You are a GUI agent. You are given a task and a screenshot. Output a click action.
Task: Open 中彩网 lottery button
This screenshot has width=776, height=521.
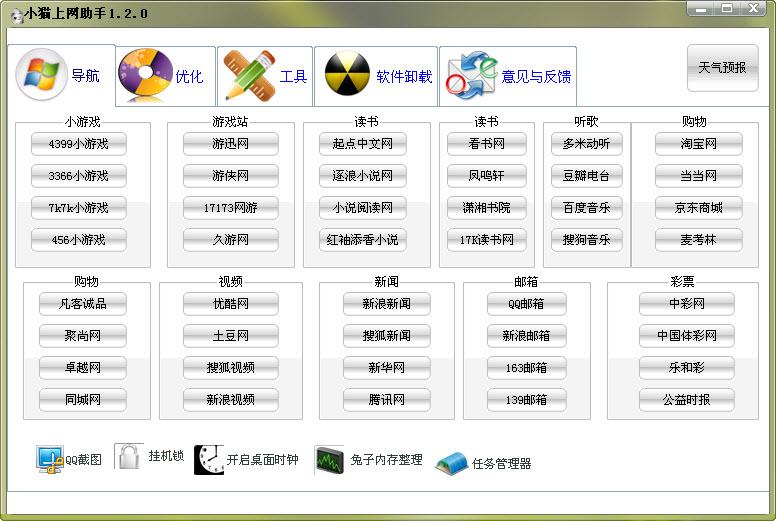point(687,304)
